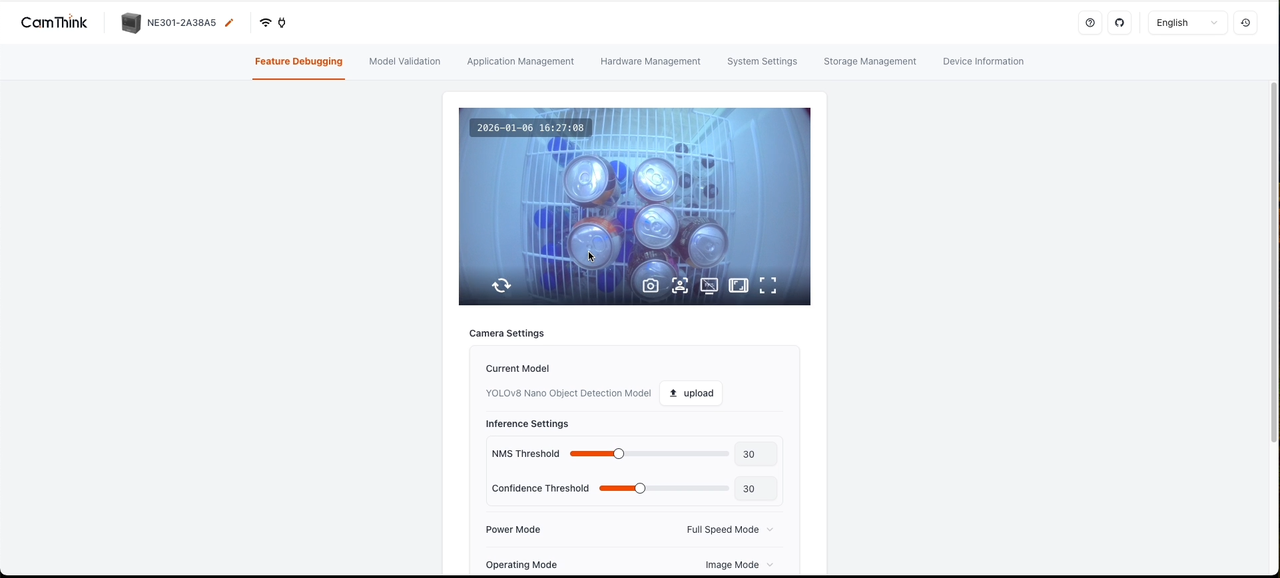Viewport: 1280px width, 578px height.
Task: Click the history clock icon
Action: [1245, 23]
